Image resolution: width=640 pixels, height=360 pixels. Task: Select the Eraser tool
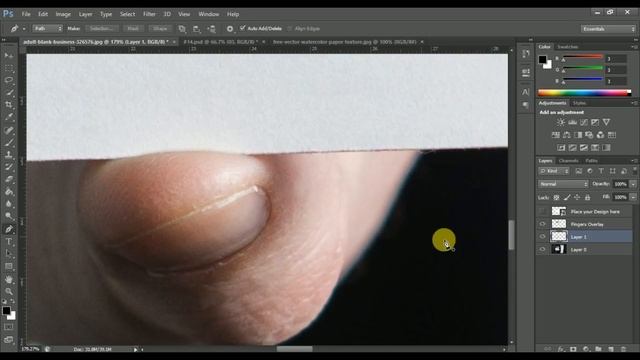(9, 180)
